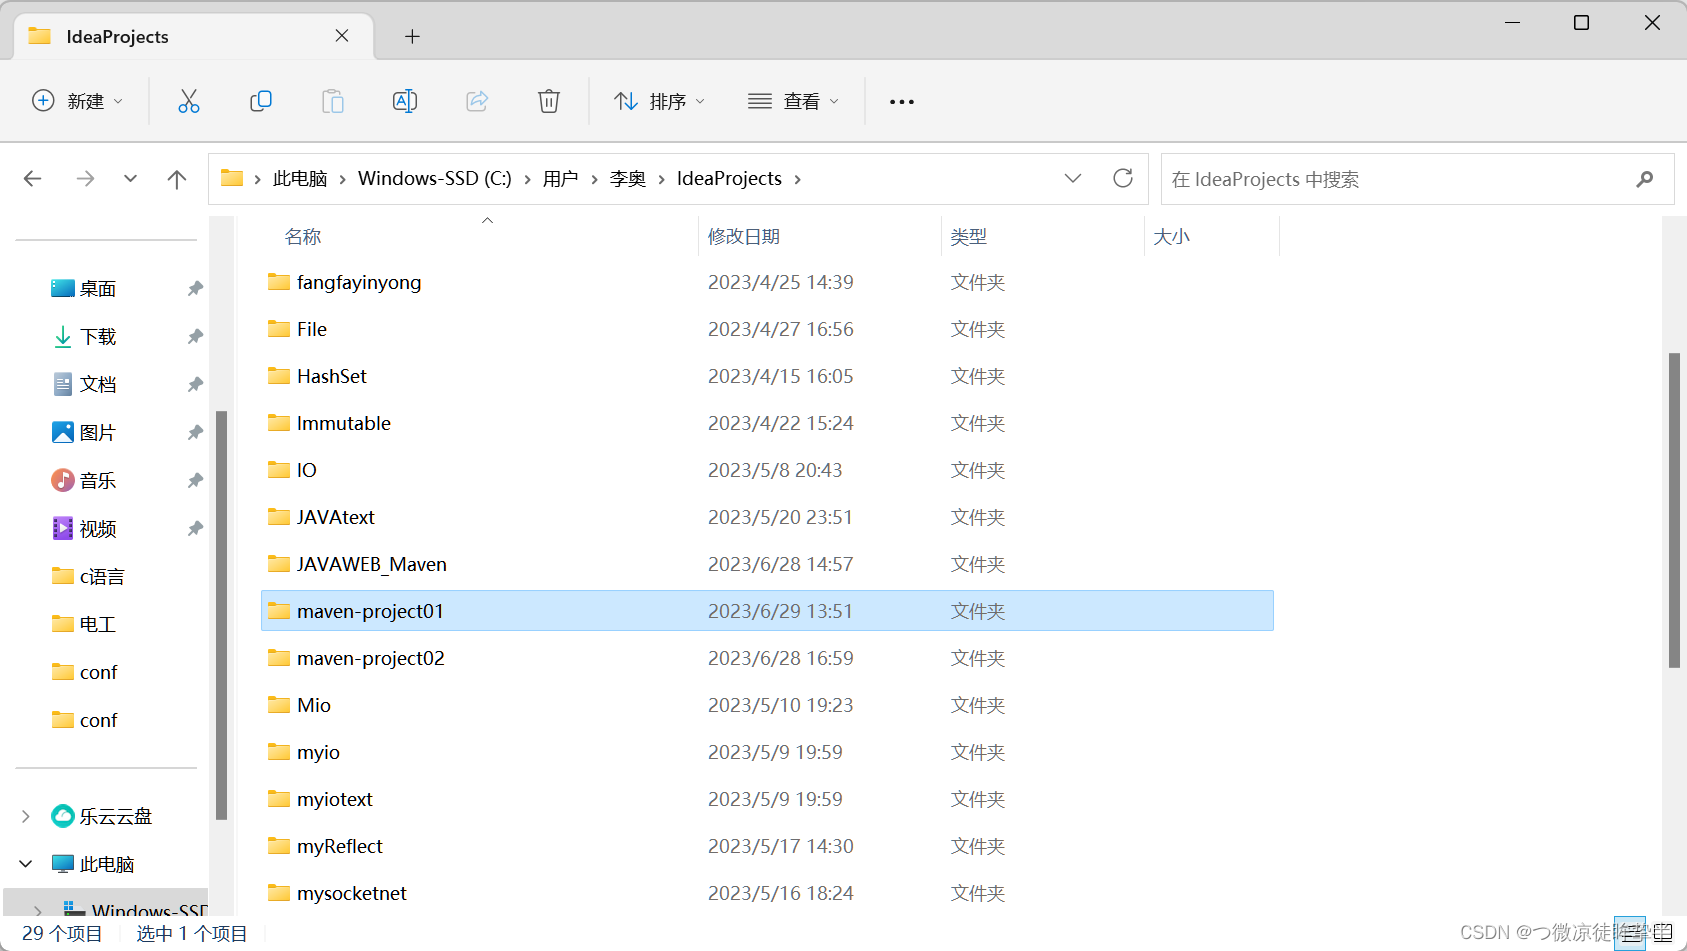This screenshot has width=1687, height=951.
Task: Click the Delete trash icon
Action: click(x=549, y=101)
